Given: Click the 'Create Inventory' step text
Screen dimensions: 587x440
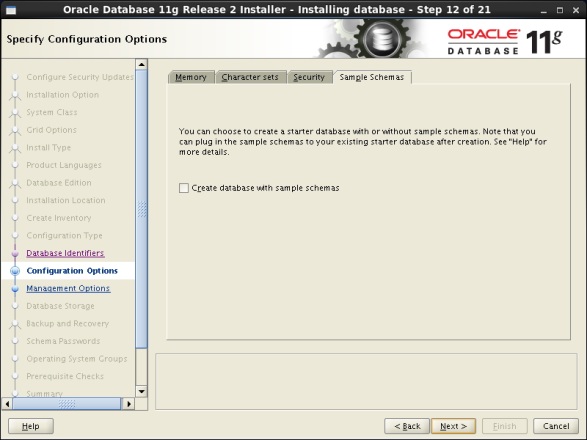Looking at the screenshot, I should click(x=59, y=218).
